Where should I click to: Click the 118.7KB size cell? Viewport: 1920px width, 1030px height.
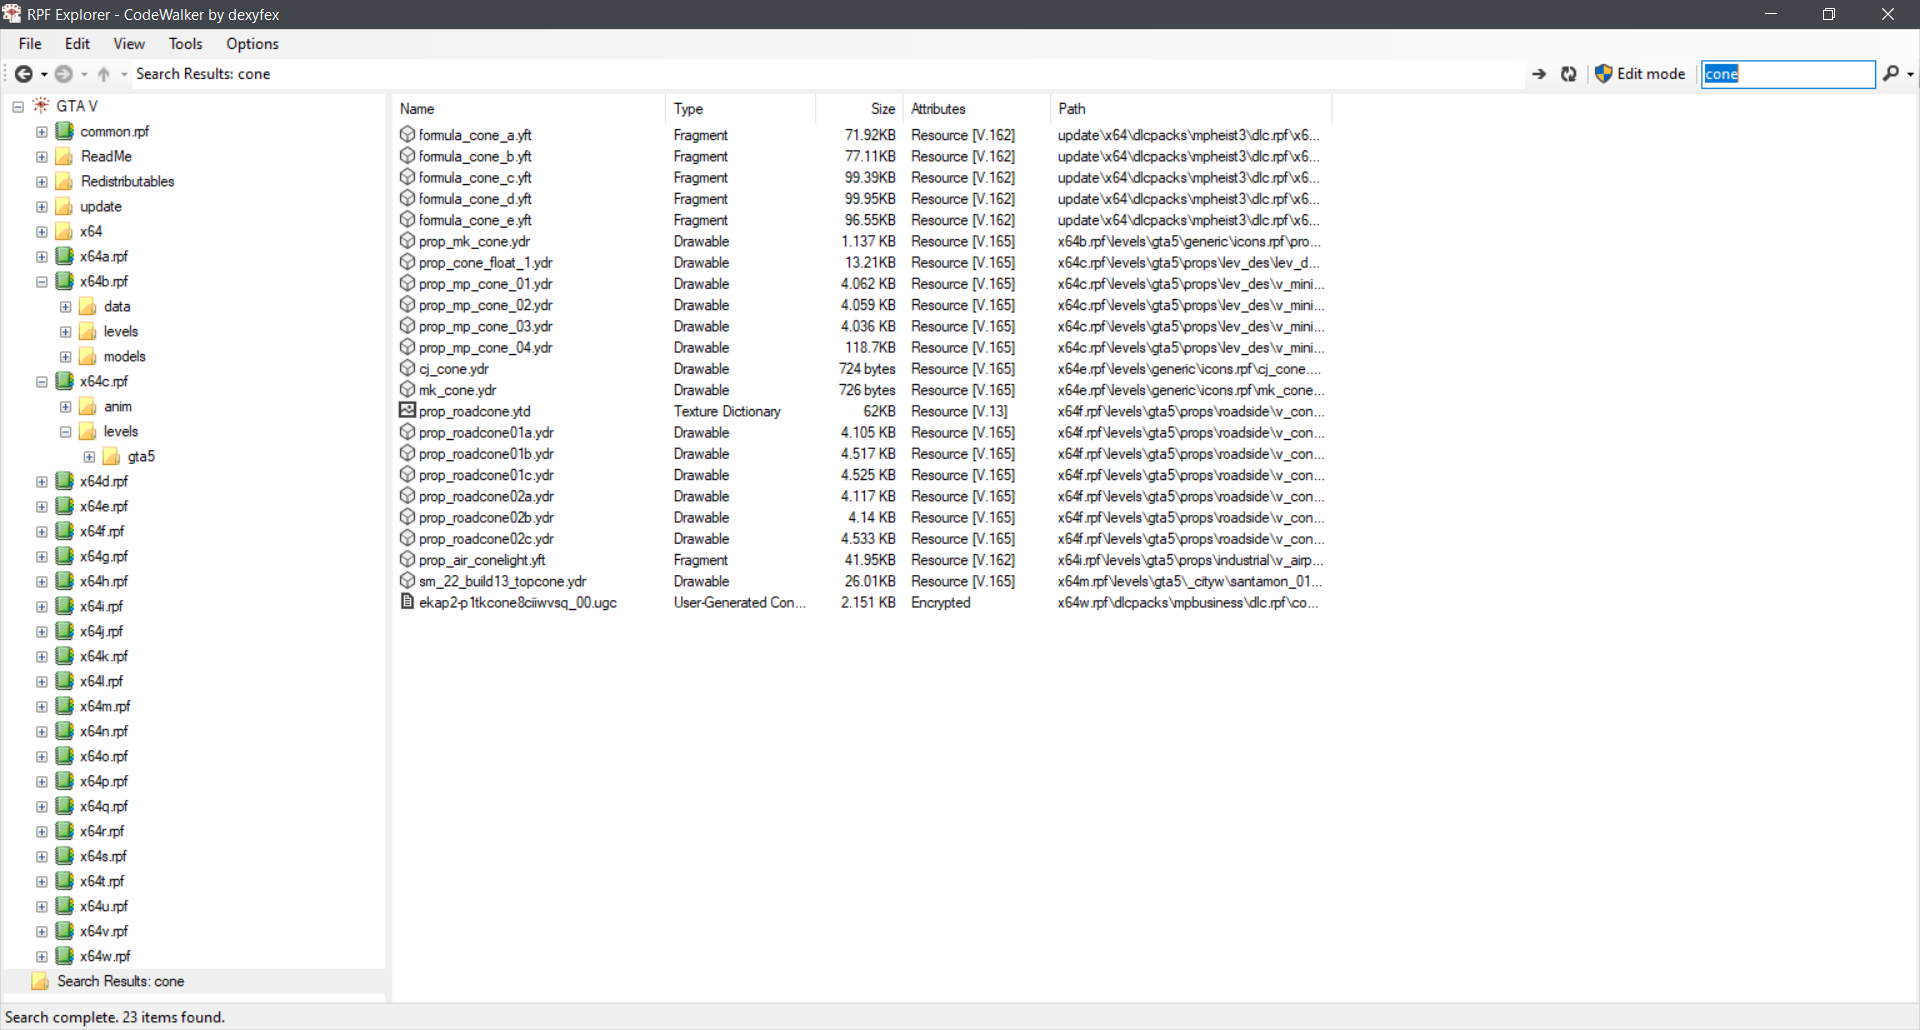pyautogui.click(x=869, y=347)
